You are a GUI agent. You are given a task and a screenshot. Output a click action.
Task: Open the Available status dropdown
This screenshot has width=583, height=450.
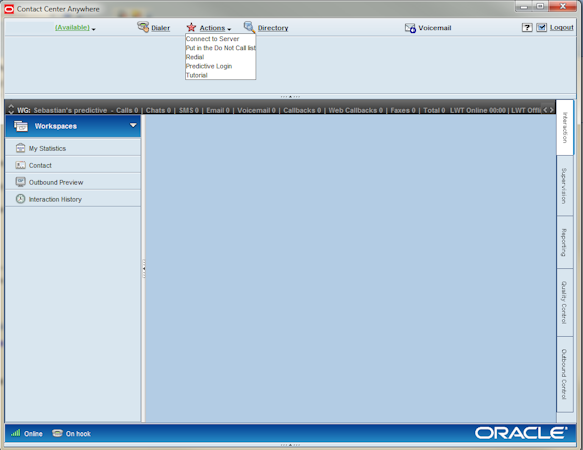(x=75, y=28)
